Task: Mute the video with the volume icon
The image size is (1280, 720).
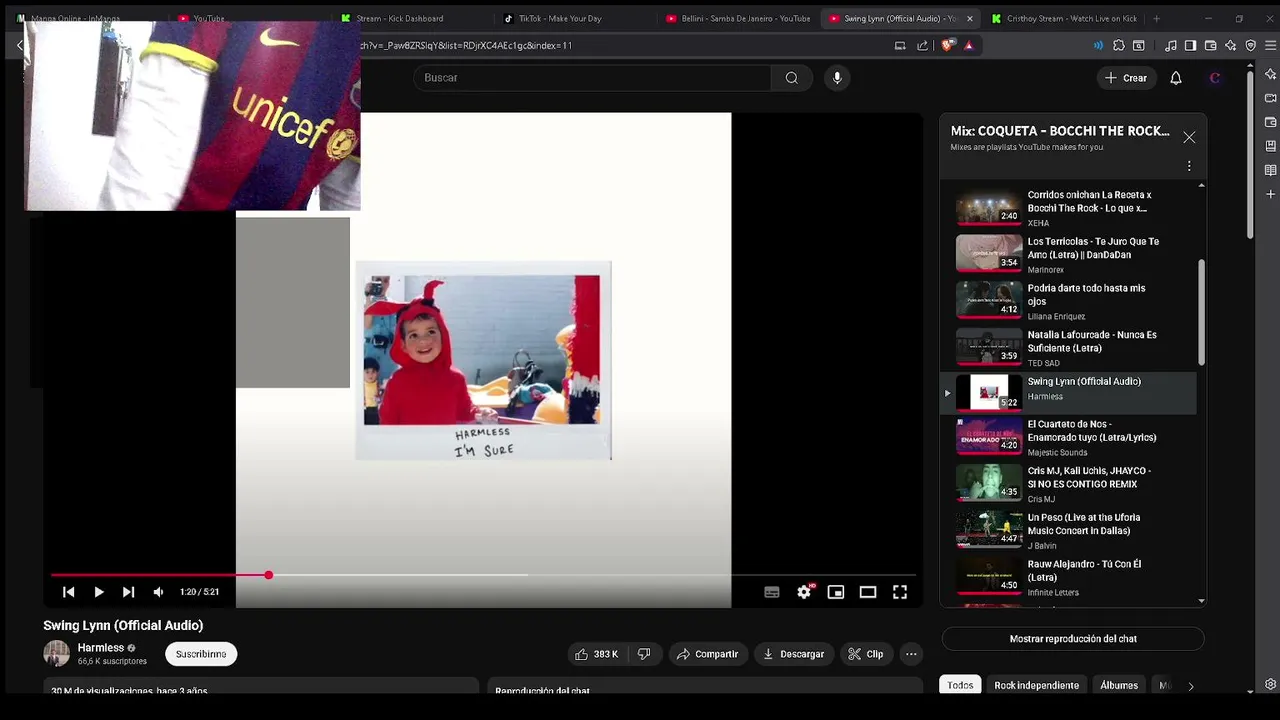Action: tap(158, 592)
